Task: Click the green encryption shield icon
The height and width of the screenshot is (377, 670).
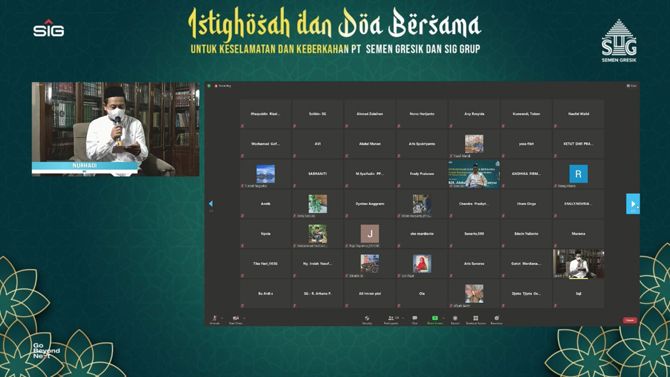Action: click(x=209, y=86)
